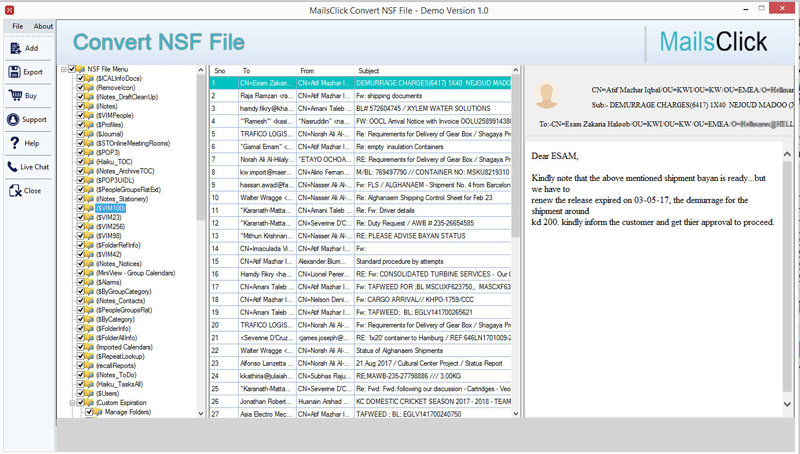
Task: Click email list scroll up arrow
Action: [x=515, y=70]
